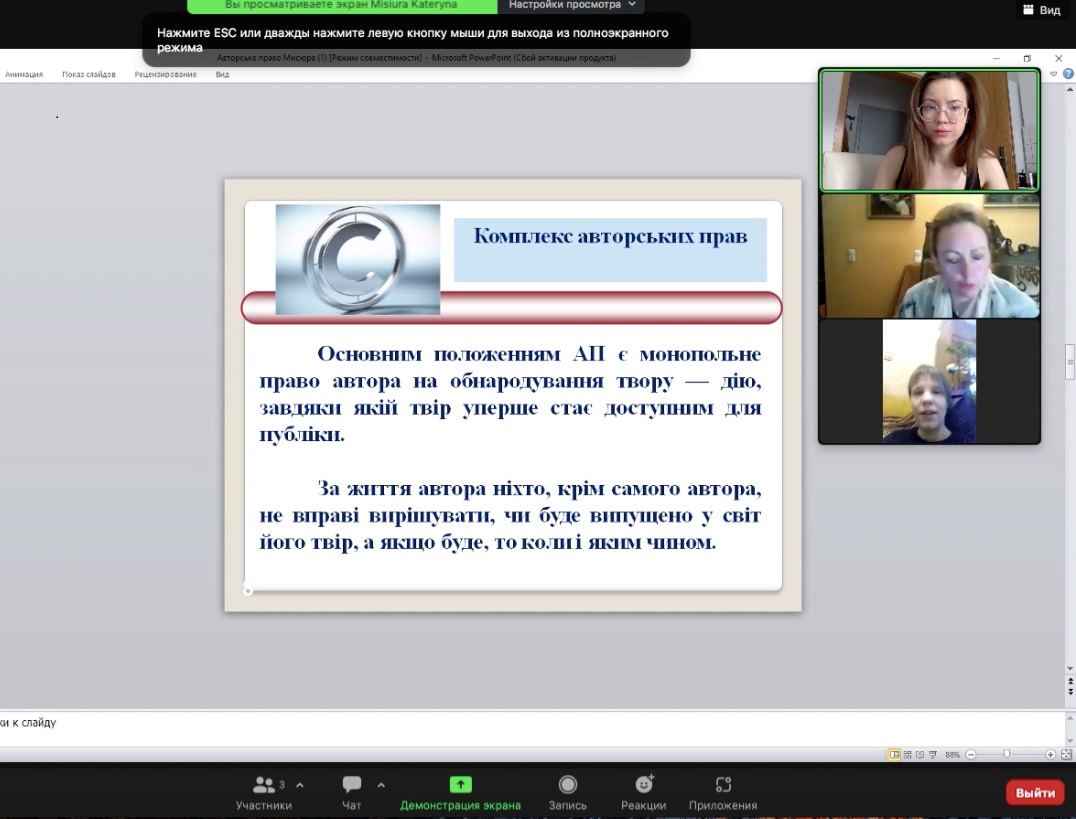
Task: Expand the arrow next to Участники
Action: (300, 785)
